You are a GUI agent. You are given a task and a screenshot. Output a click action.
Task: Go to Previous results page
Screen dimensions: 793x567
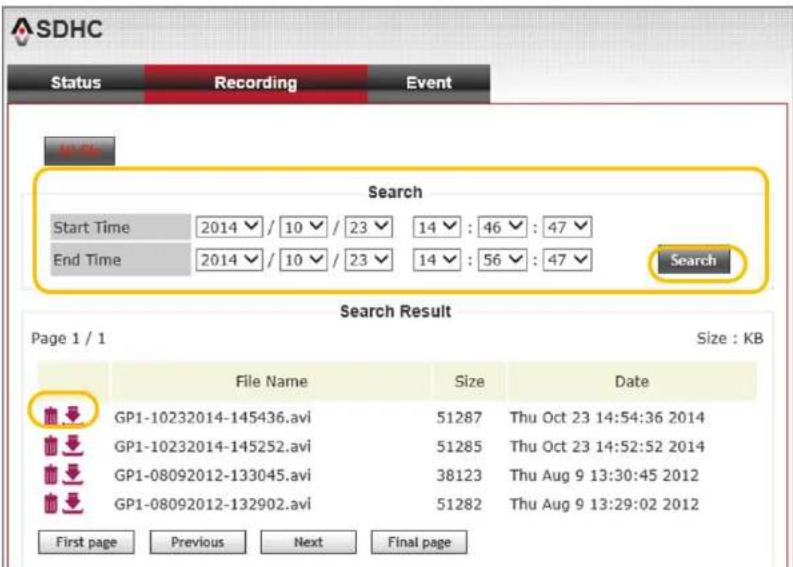click(x=197, y=542)
